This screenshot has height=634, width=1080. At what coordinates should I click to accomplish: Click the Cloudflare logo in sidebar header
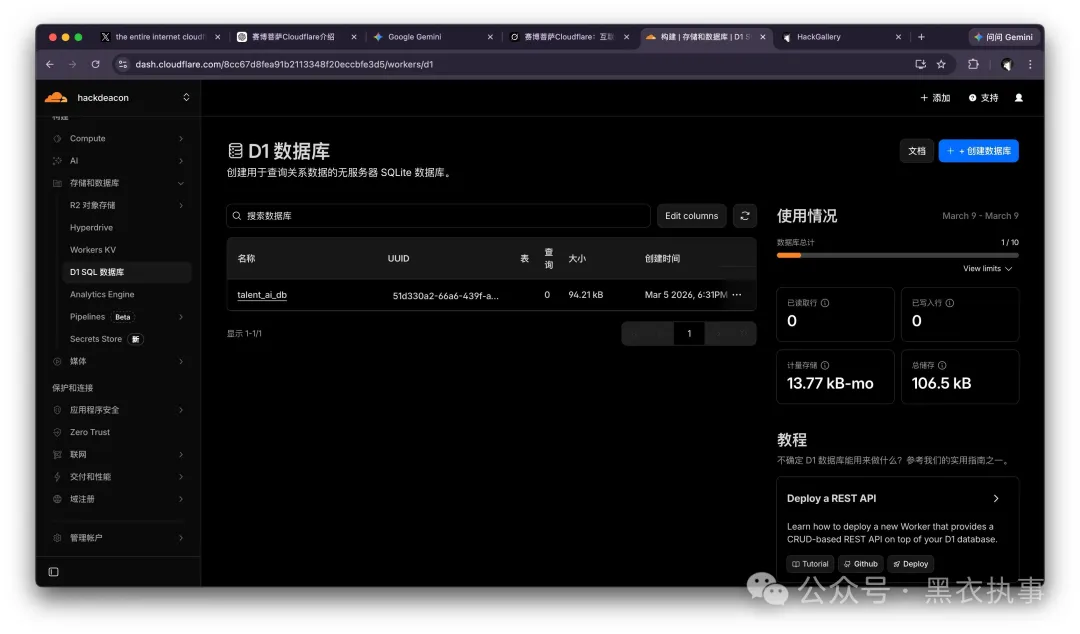[56, 98]
